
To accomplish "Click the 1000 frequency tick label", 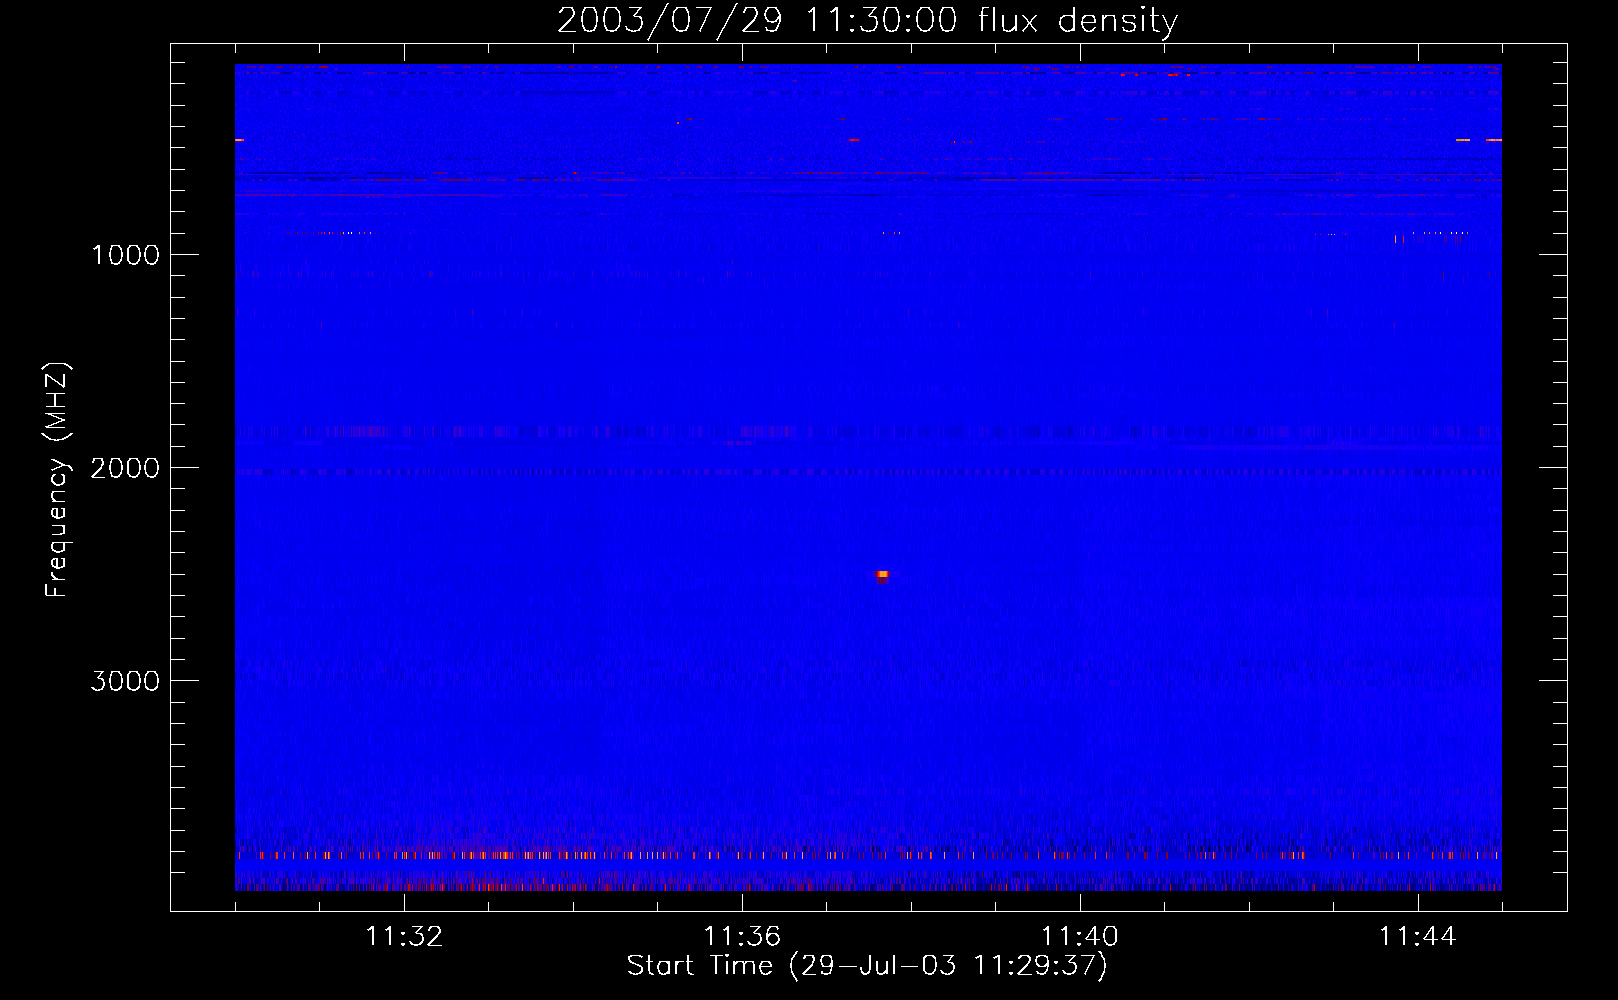I will pyautogui.click(x=125, y=255).
